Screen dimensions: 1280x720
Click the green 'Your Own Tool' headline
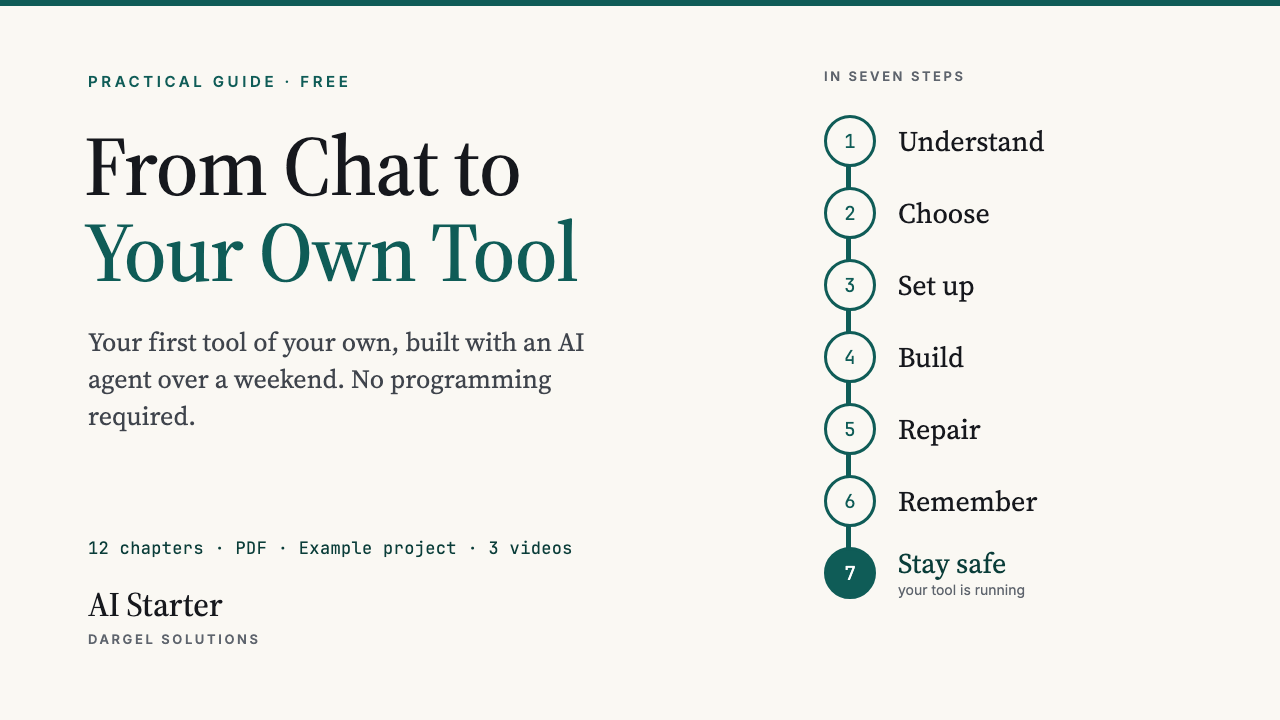point(332,253)
